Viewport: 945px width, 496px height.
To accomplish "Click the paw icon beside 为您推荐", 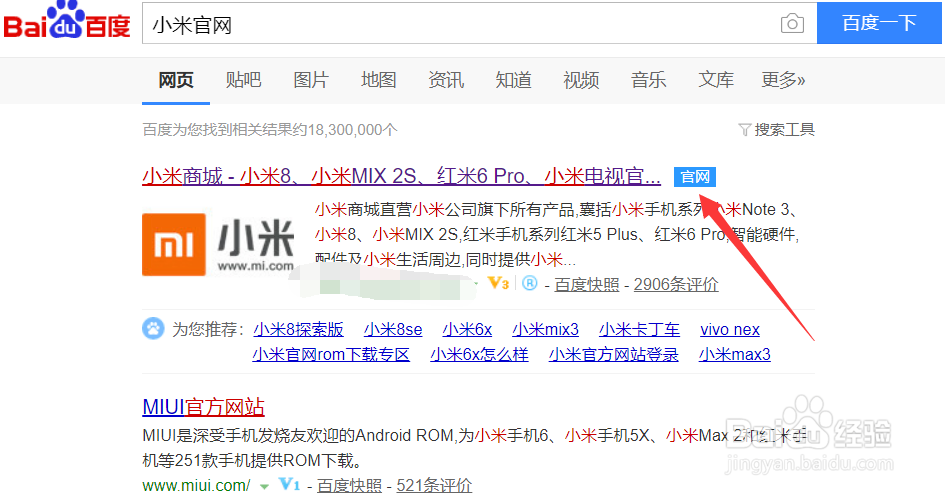I will click(x=153, y=329).
